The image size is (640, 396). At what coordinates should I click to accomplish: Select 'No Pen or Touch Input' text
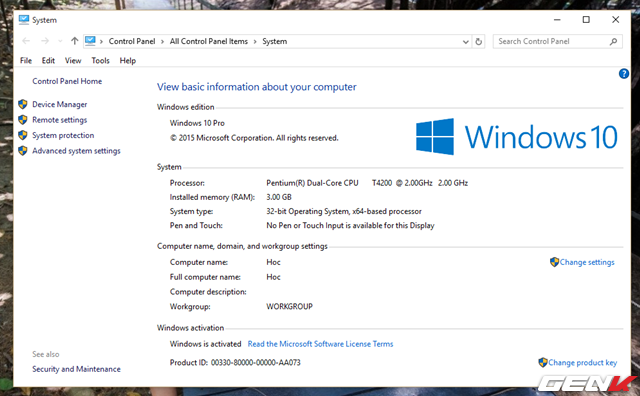(x=304, y=226)
